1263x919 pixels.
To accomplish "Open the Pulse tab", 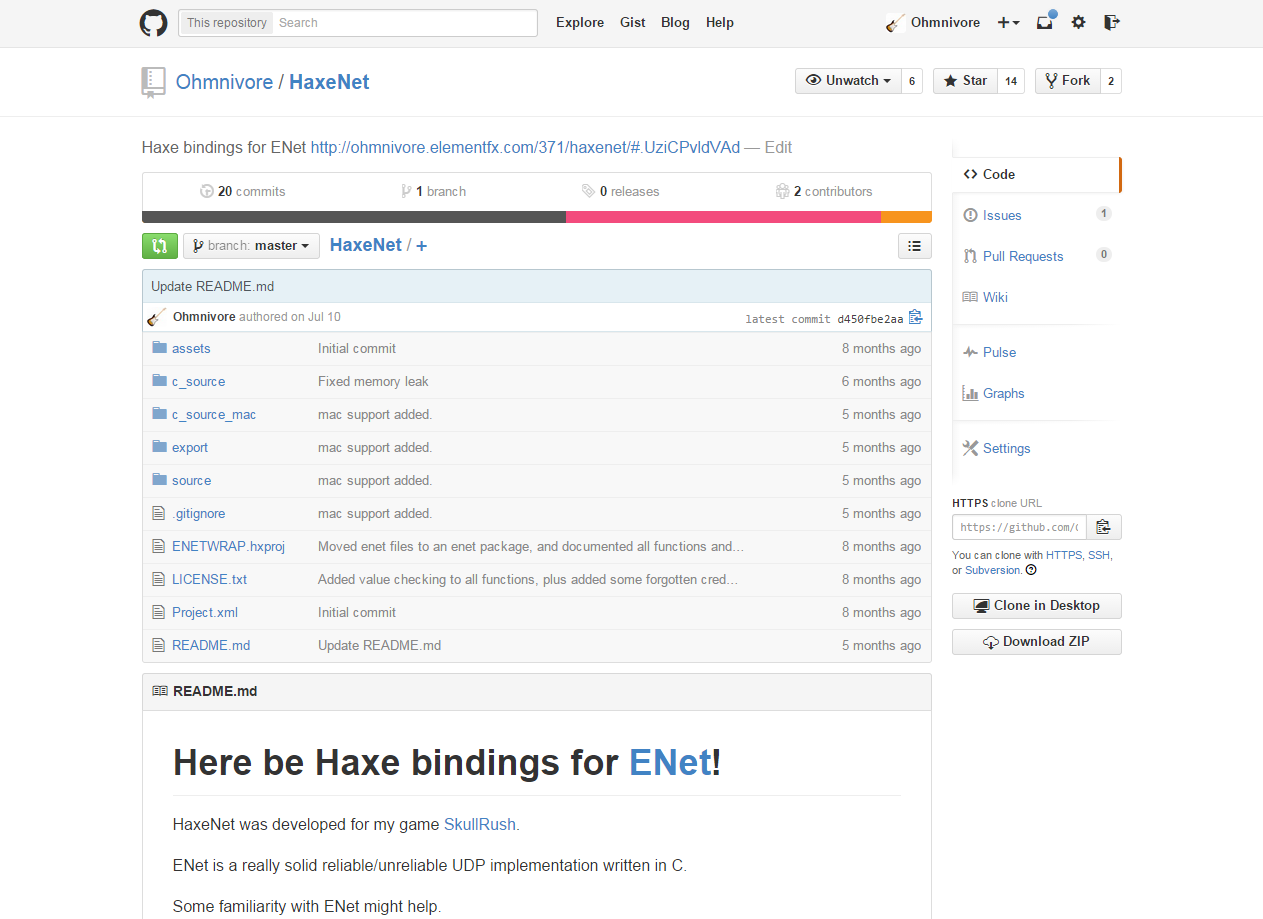I will click(x=1037, y=352).
